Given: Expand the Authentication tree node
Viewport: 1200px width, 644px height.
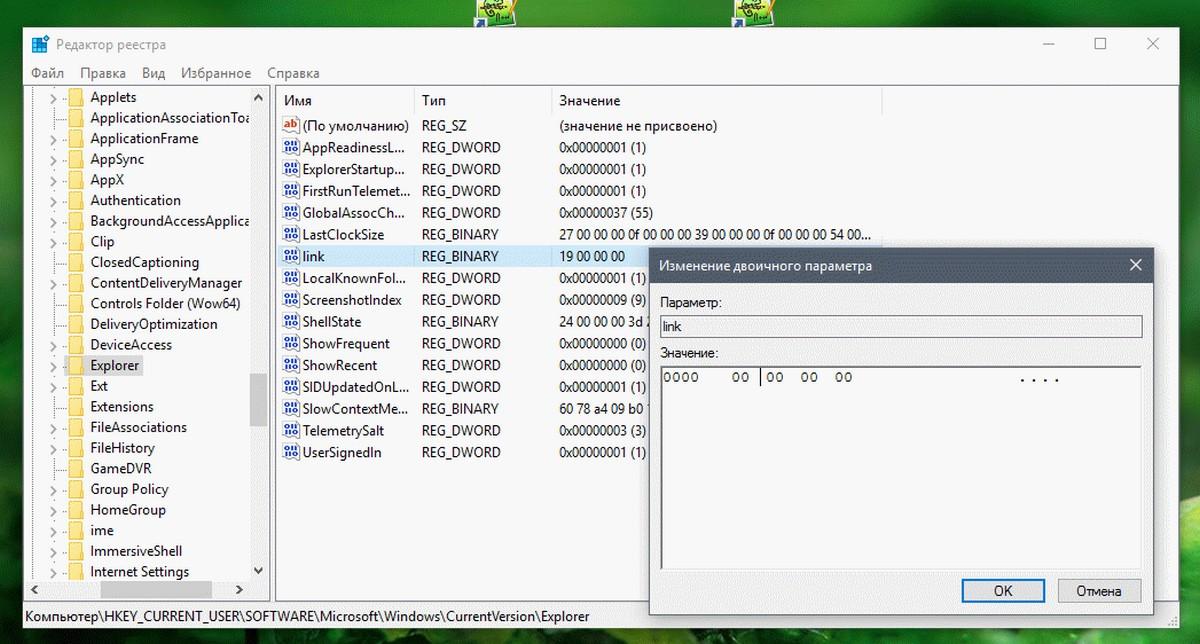Looking at the screenshot, I should point(53,200).
